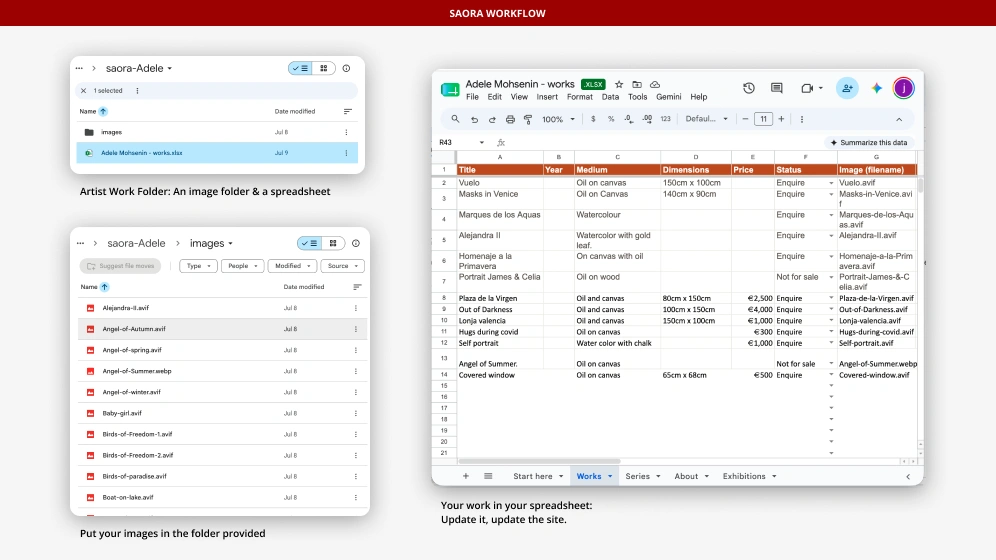The image size is (996, 560).
Task: Click Suggest file moves button
Action: (121, 266)
